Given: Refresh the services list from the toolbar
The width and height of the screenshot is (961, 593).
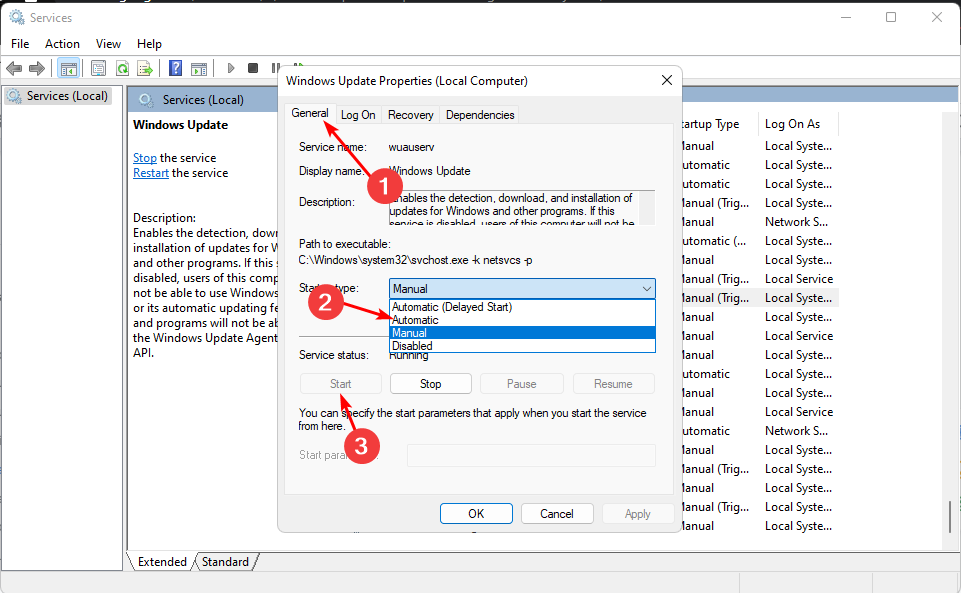Looking at the screenshot, I should tap(122, 68).
